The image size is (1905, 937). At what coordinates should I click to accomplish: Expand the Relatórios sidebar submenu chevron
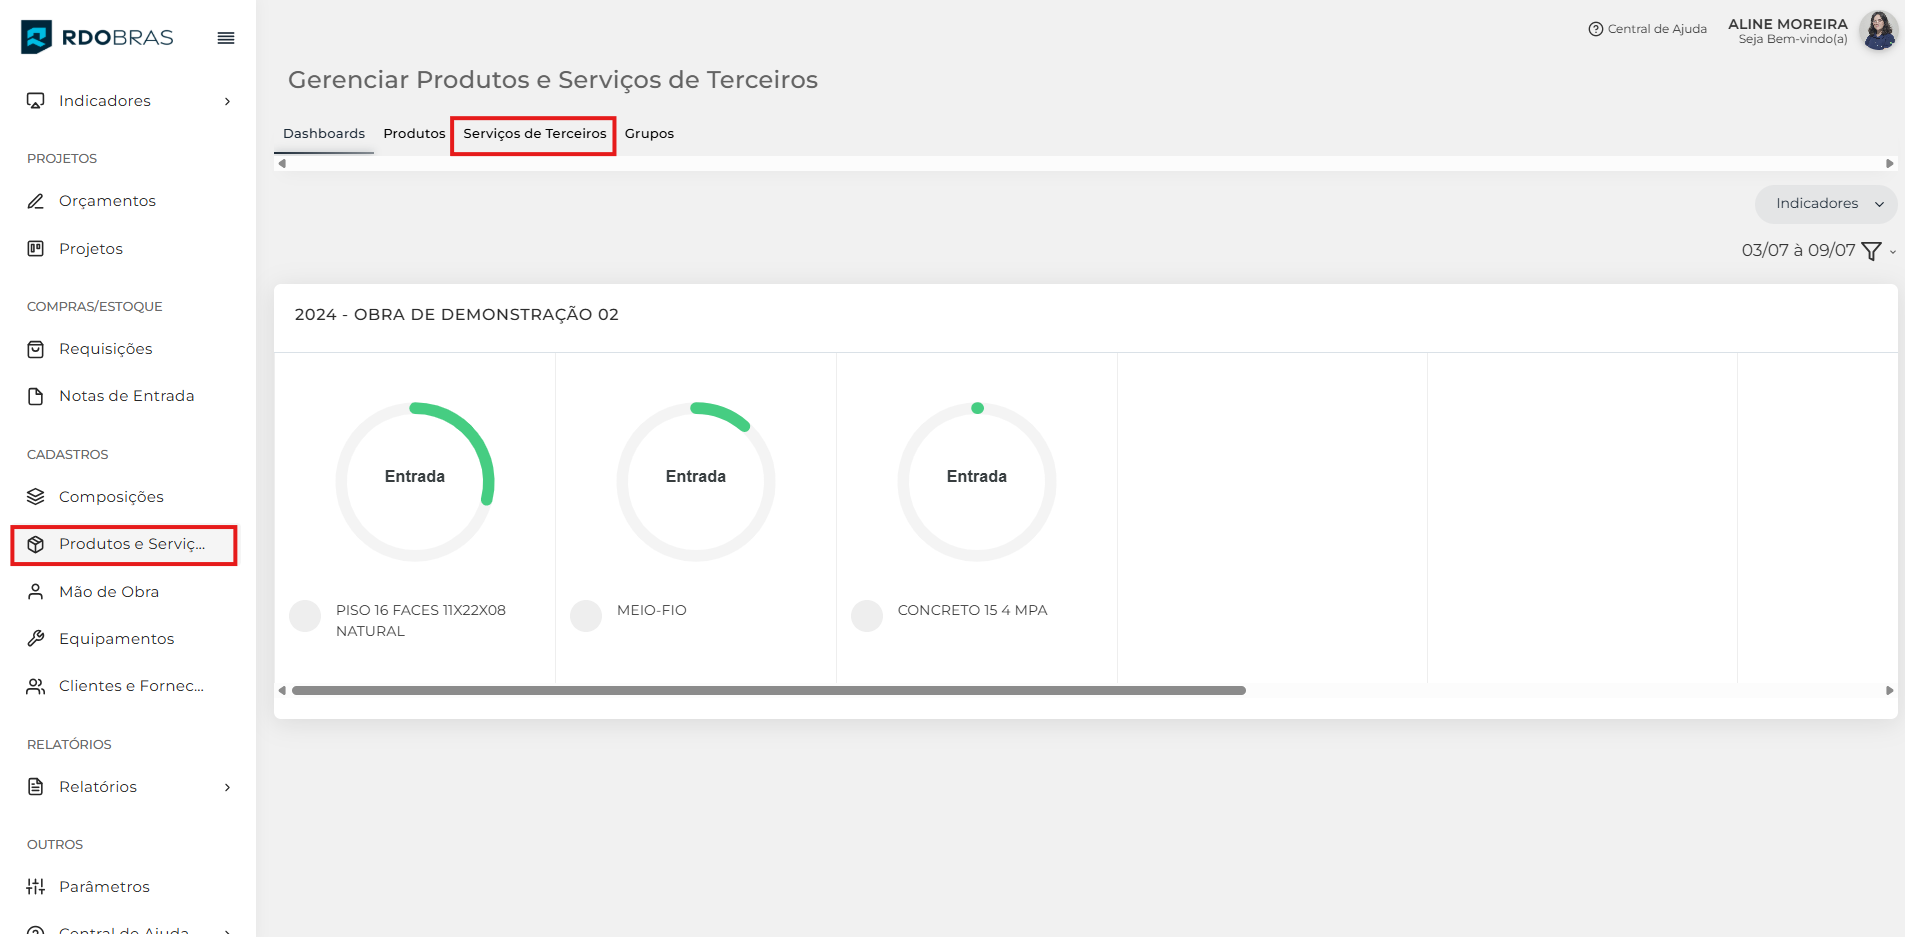click(x=227, y=787)
